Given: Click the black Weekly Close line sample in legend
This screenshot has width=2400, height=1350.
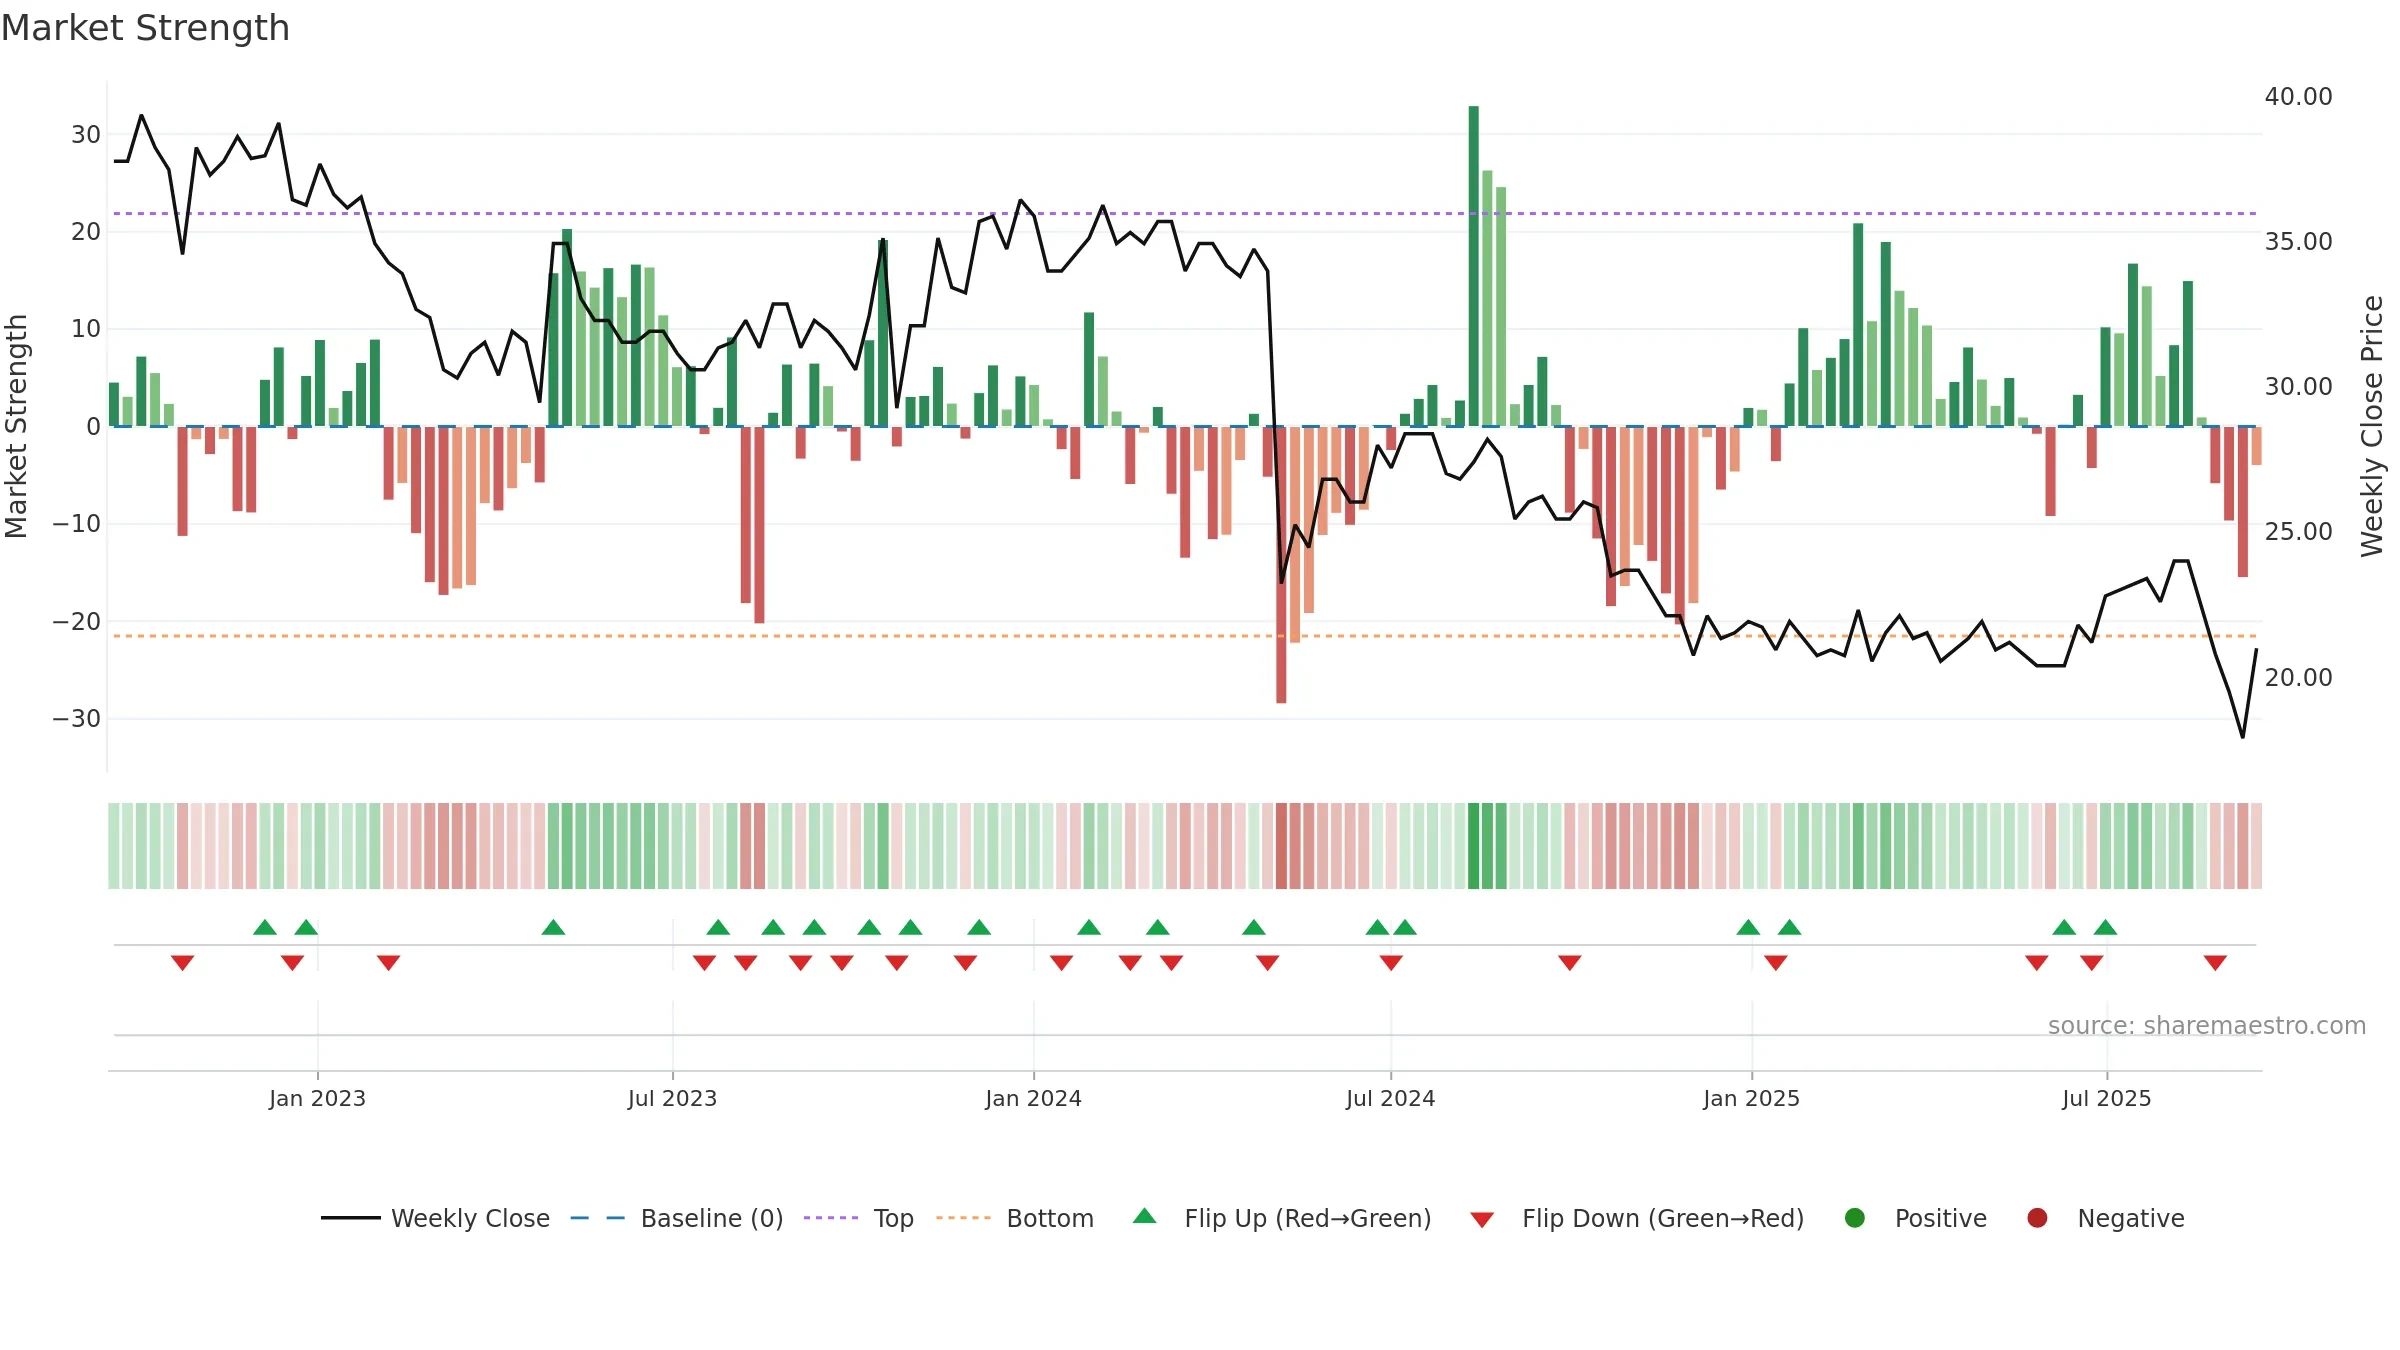Looking at the screenshot, I should coord(351,1218).
